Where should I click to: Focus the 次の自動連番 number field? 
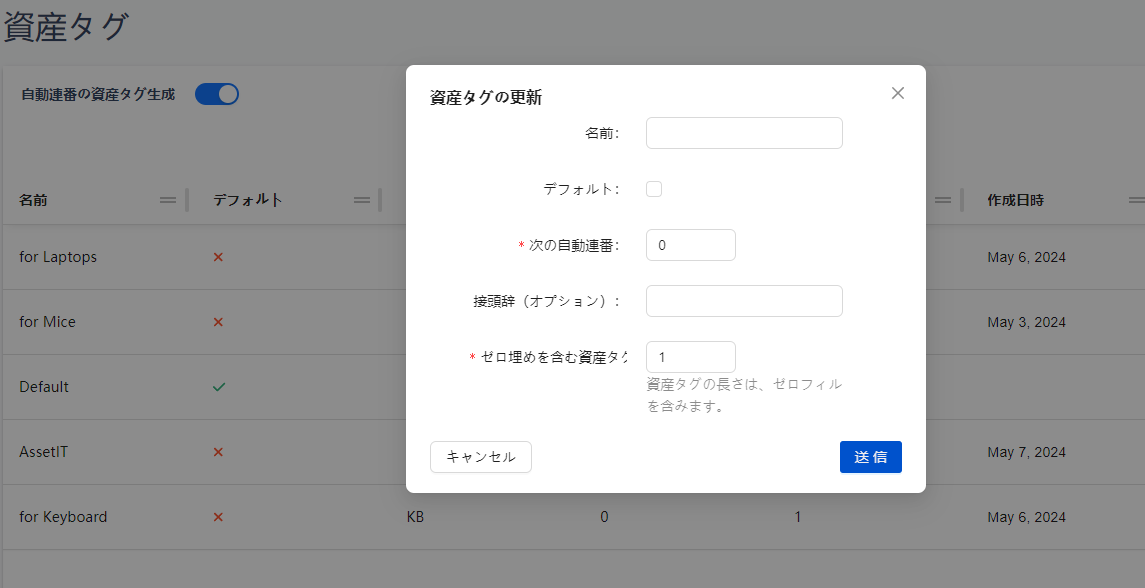click(690, 245)
